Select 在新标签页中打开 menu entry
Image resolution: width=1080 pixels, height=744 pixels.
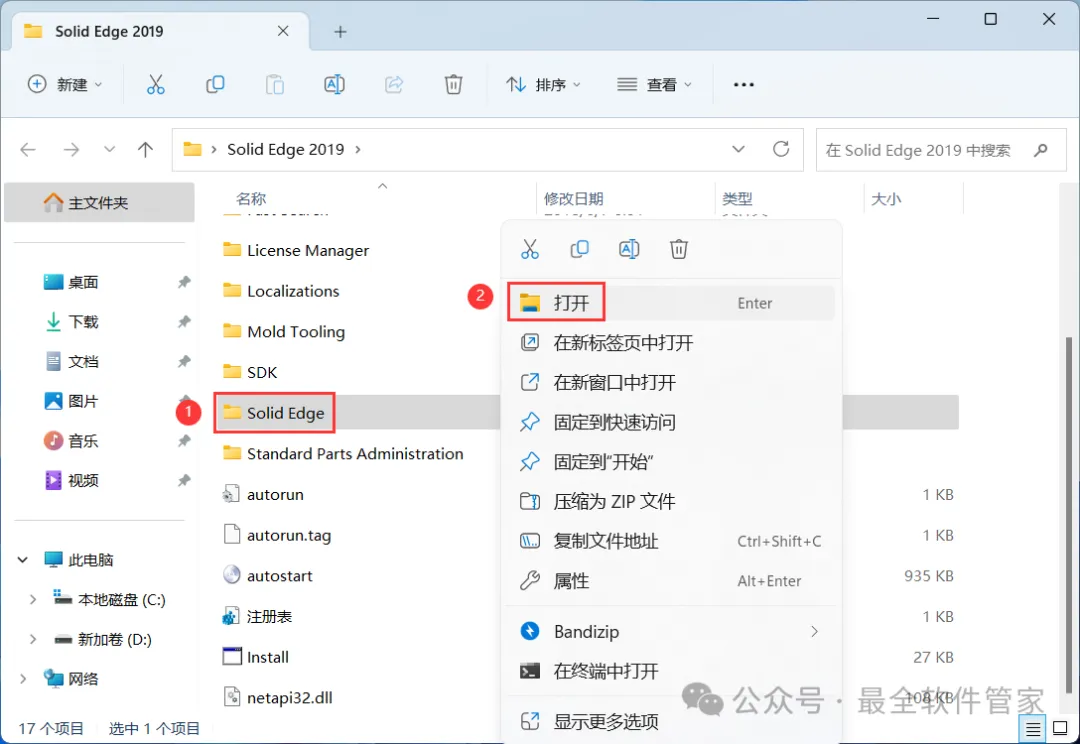(x=671, y=342)
